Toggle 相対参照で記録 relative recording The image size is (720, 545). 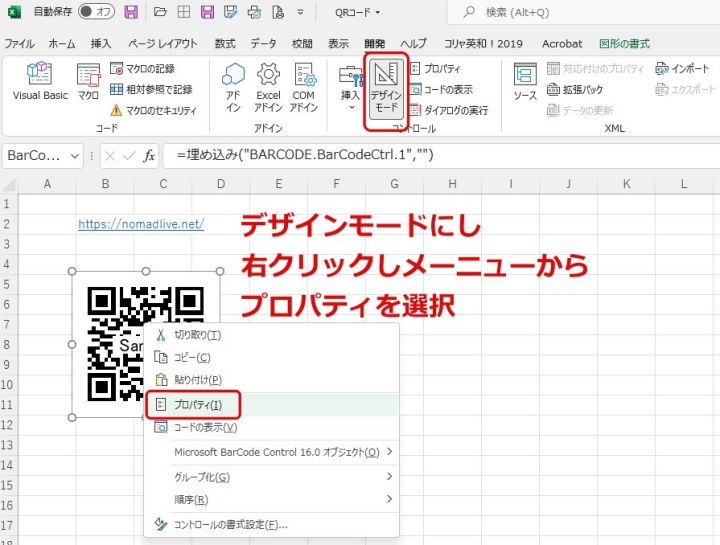pyautogui.click(x=151, y=90)
